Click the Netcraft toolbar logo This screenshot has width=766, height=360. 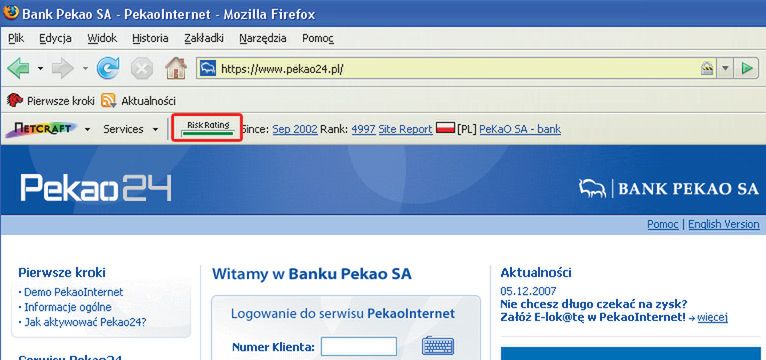[x=42, y=129]
